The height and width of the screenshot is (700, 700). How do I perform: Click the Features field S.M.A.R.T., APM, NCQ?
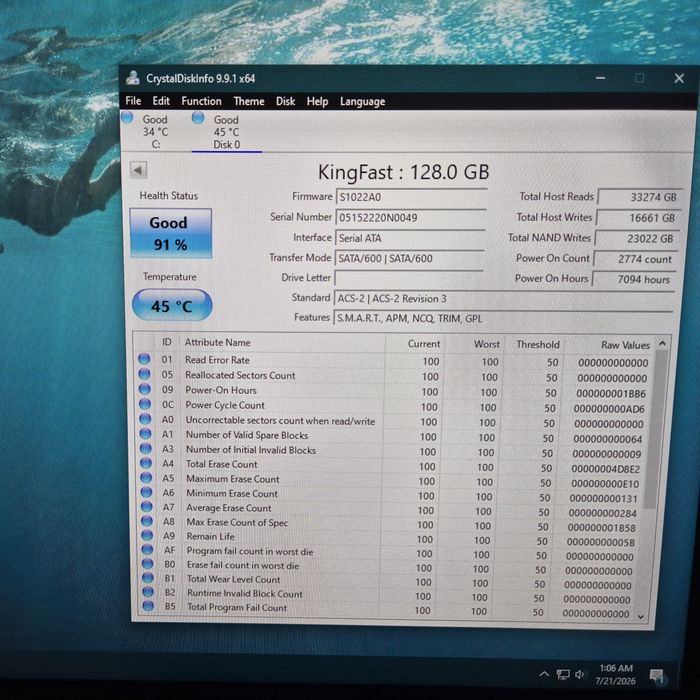503,318
